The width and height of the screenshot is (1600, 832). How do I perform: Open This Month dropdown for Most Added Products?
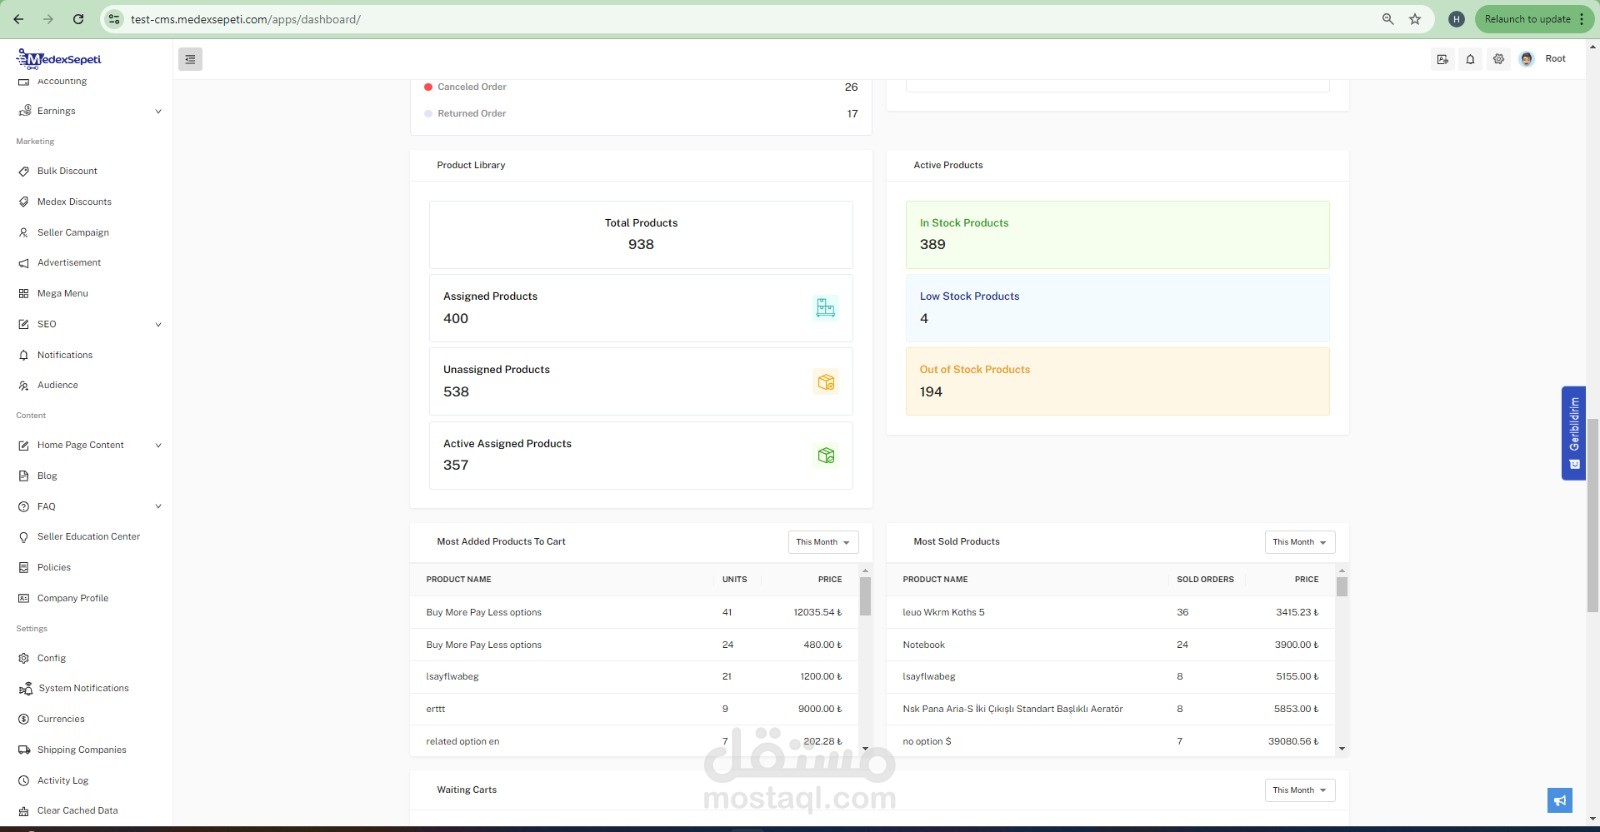823,542
